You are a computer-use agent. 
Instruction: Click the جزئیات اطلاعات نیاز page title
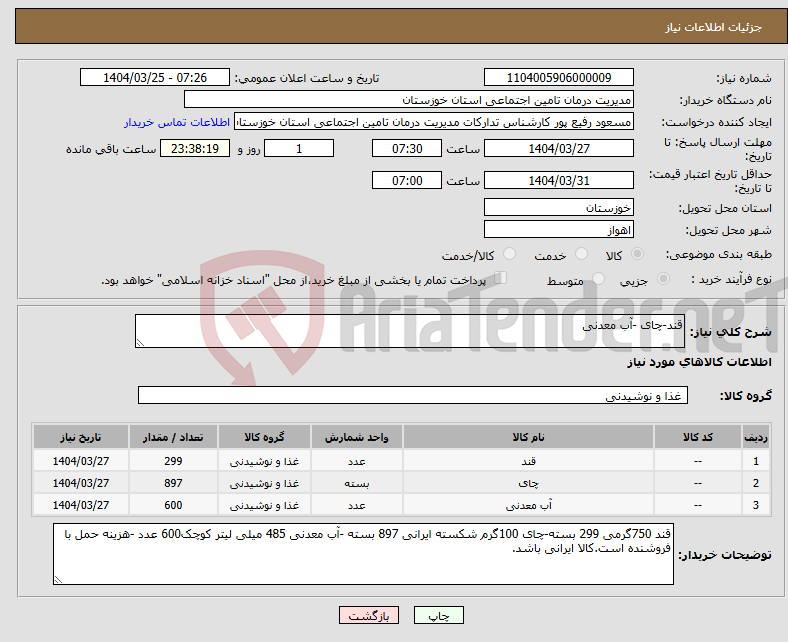714,27
